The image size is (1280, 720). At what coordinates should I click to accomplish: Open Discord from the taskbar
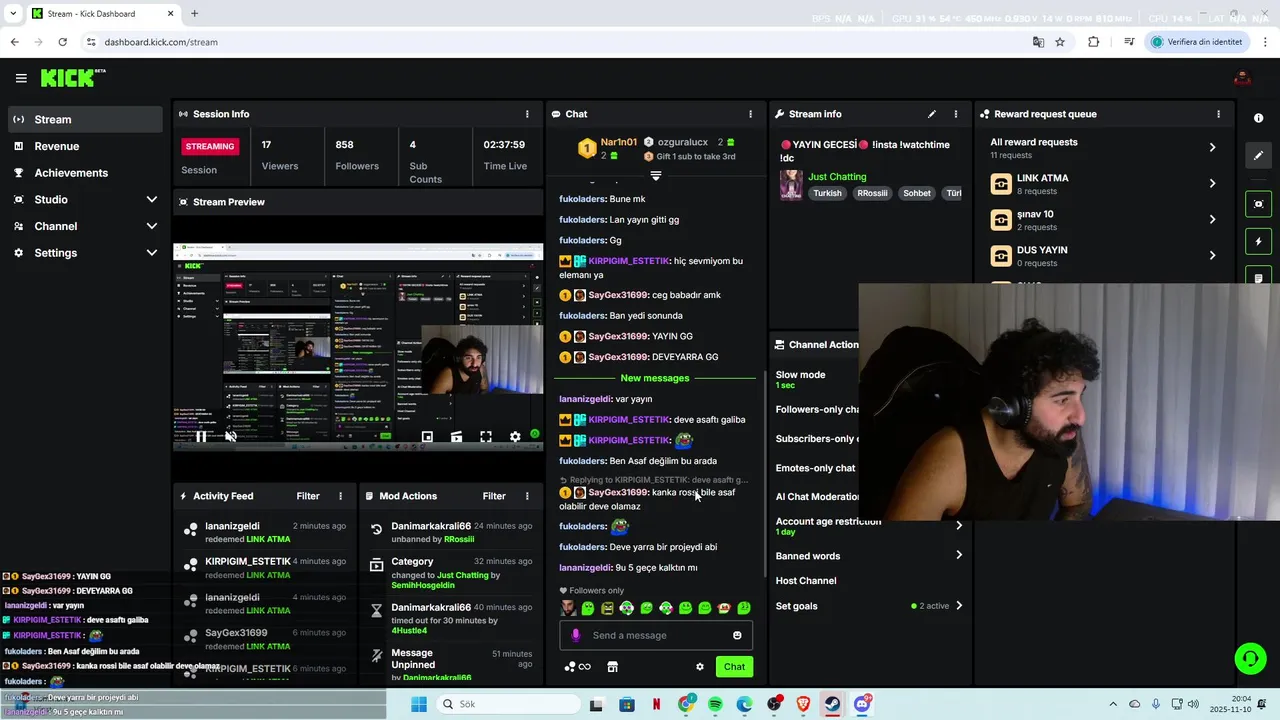click(862, 704)
